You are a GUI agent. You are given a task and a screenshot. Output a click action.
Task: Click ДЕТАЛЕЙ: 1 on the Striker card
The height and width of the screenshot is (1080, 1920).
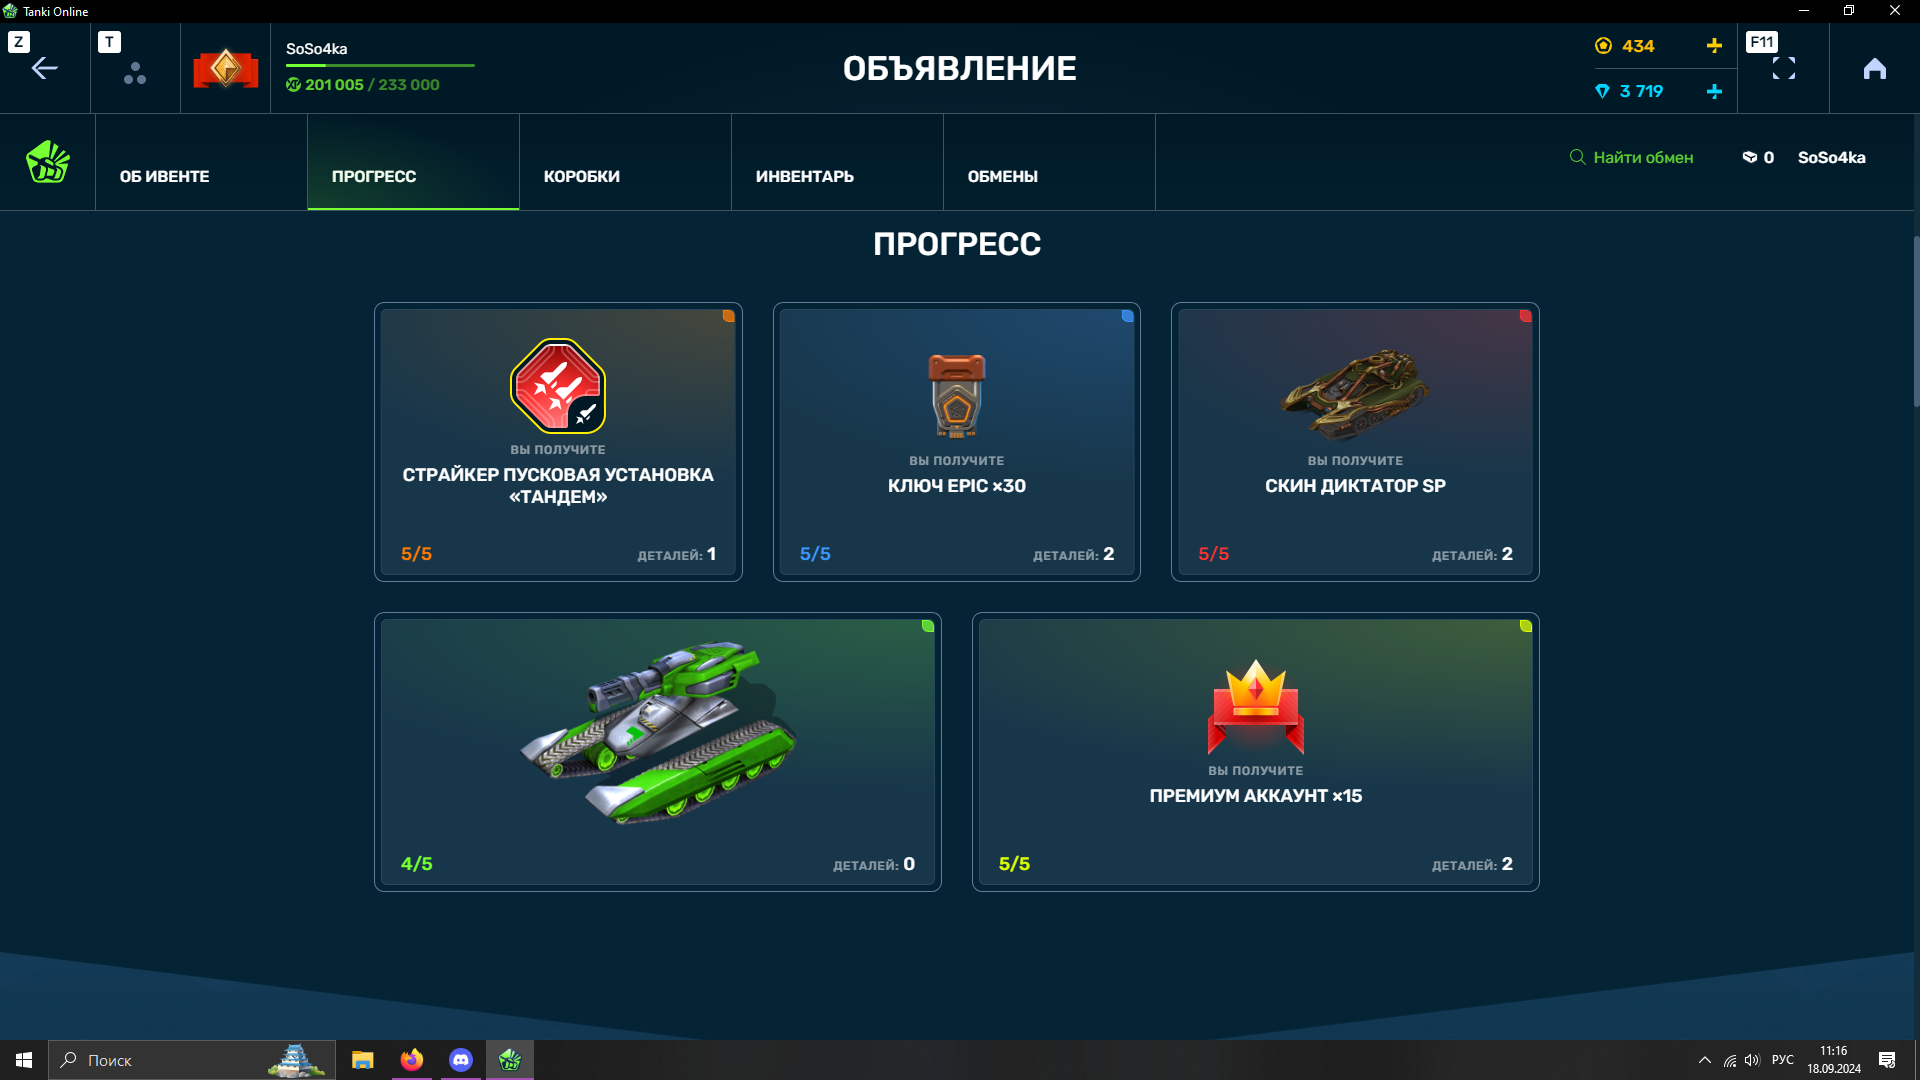click(677, 554)
